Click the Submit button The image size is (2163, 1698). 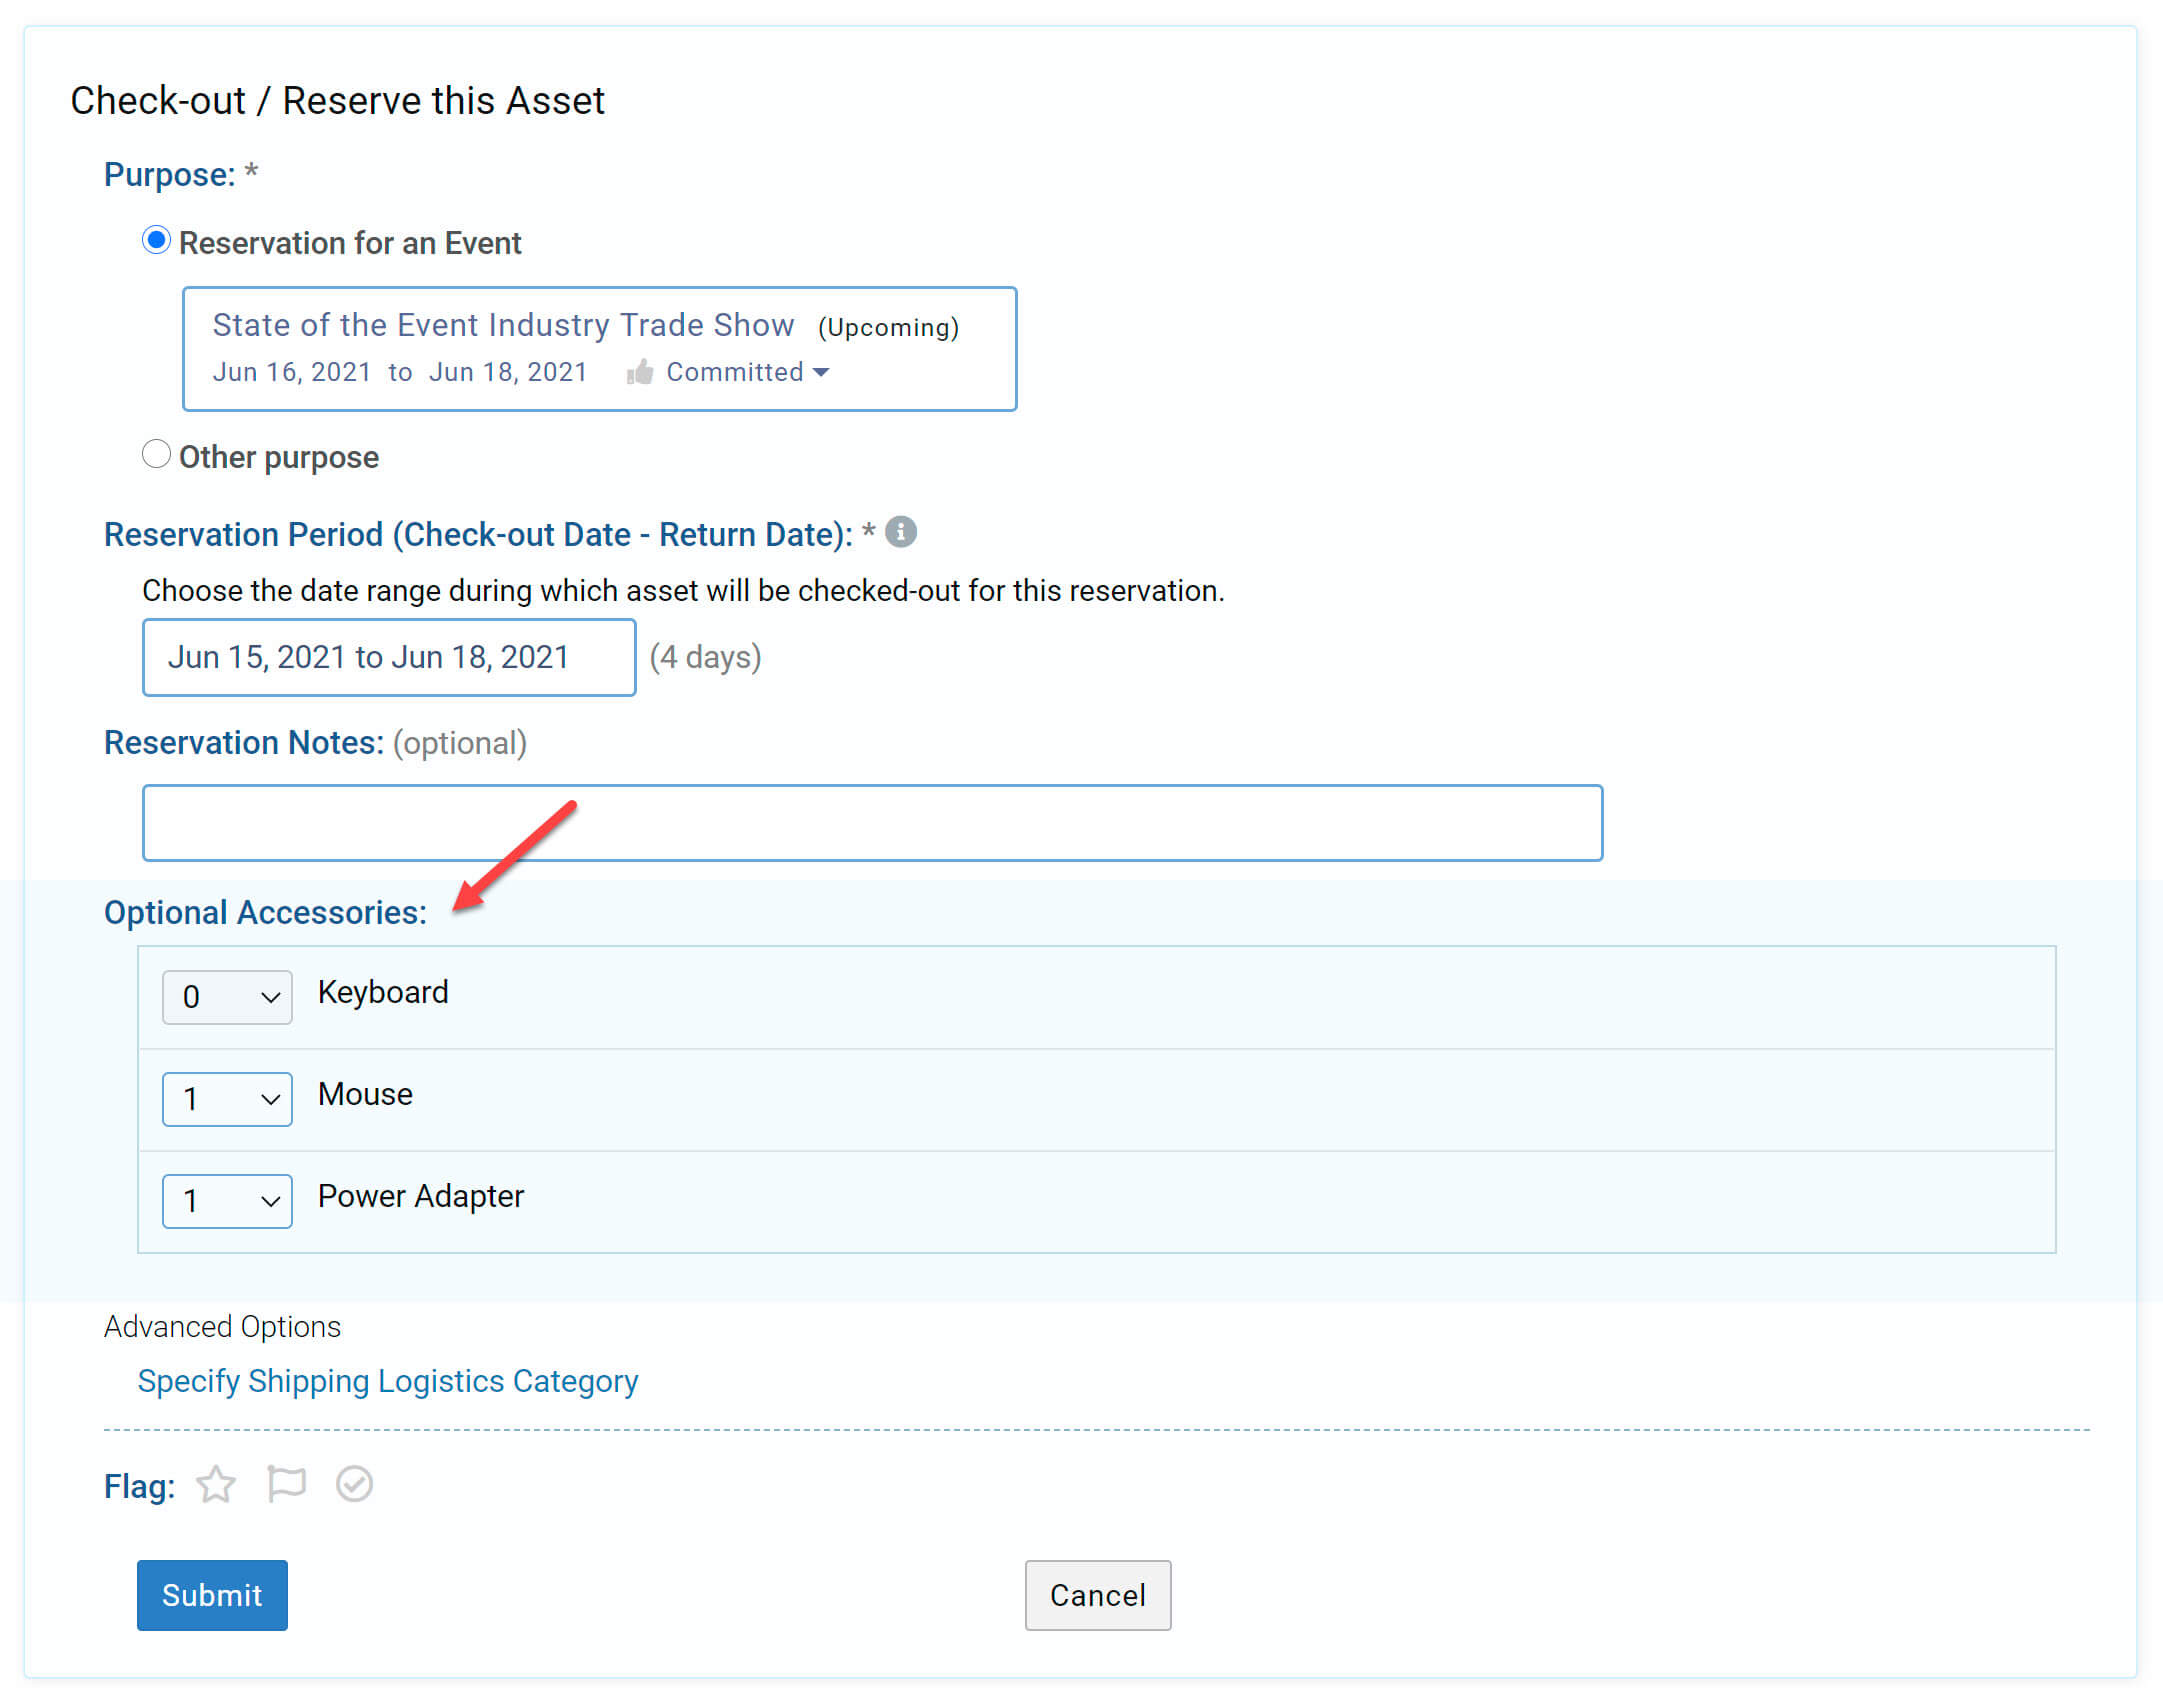212,1595
